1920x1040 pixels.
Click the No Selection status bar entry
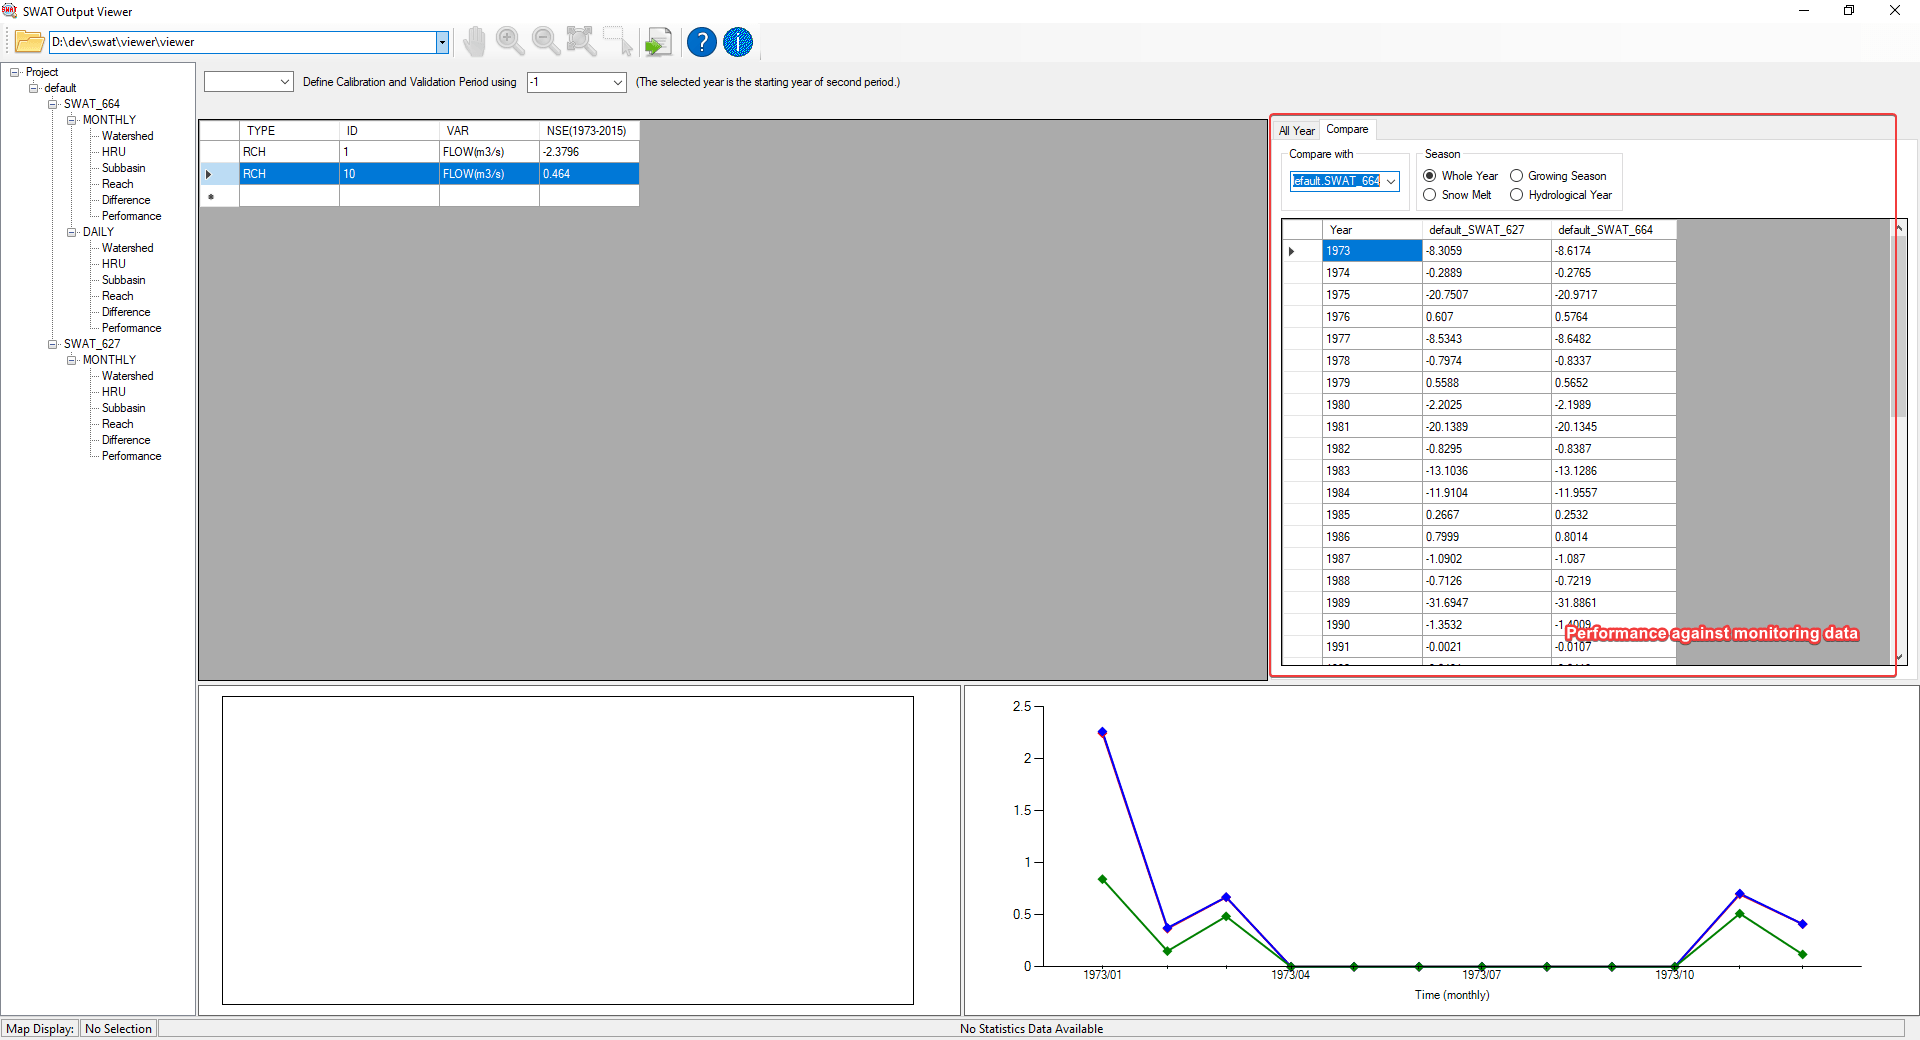(x=118, y=1029)
